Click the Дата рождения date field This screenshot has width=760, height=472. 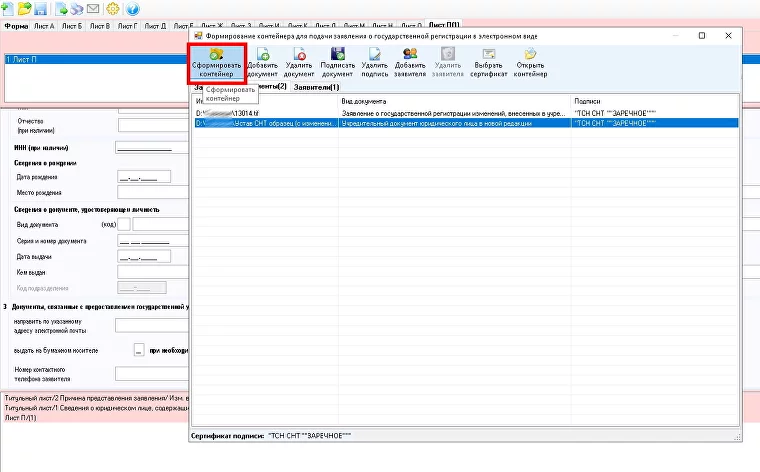coord(144,177)
